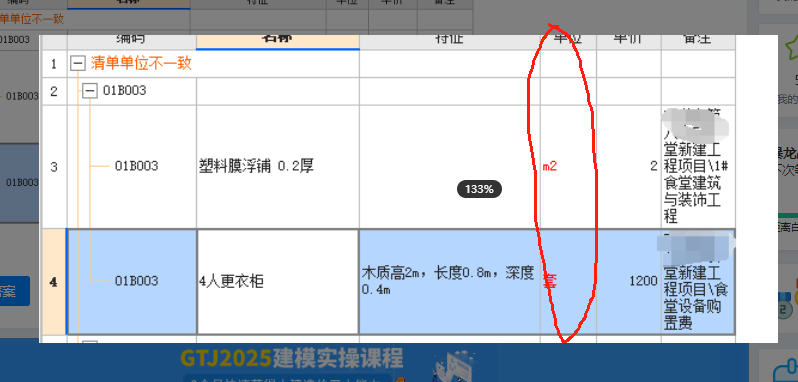The image size is (798, 382).
Task: Collapse the 清单单位不一致 group
Action: 77,64
